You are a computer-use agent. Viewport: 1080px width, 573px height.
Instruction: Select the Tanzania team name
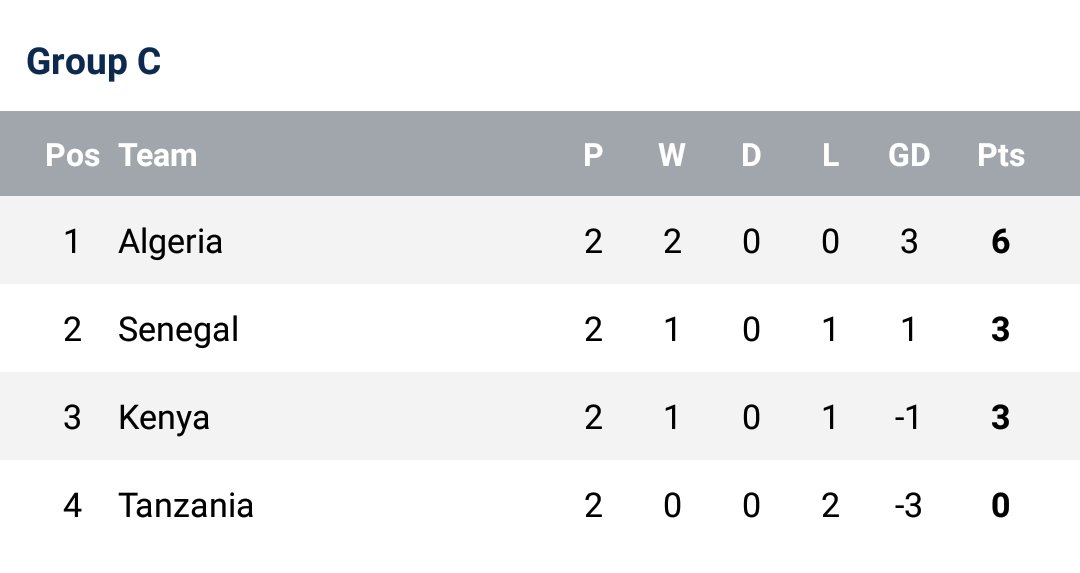pos(186,505)
